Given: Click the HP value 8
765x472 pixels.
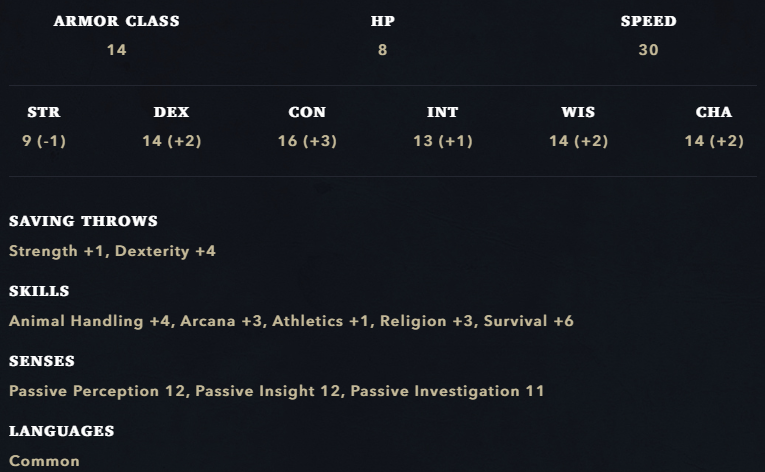Looking at the screenshot, I should (x=382, y=50).
